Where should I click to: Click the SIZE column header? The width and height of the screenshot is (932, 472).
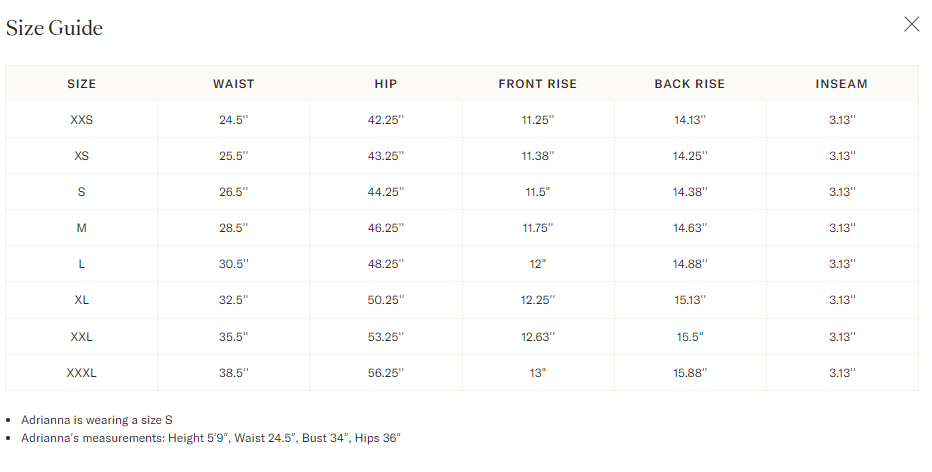[81, 84]
